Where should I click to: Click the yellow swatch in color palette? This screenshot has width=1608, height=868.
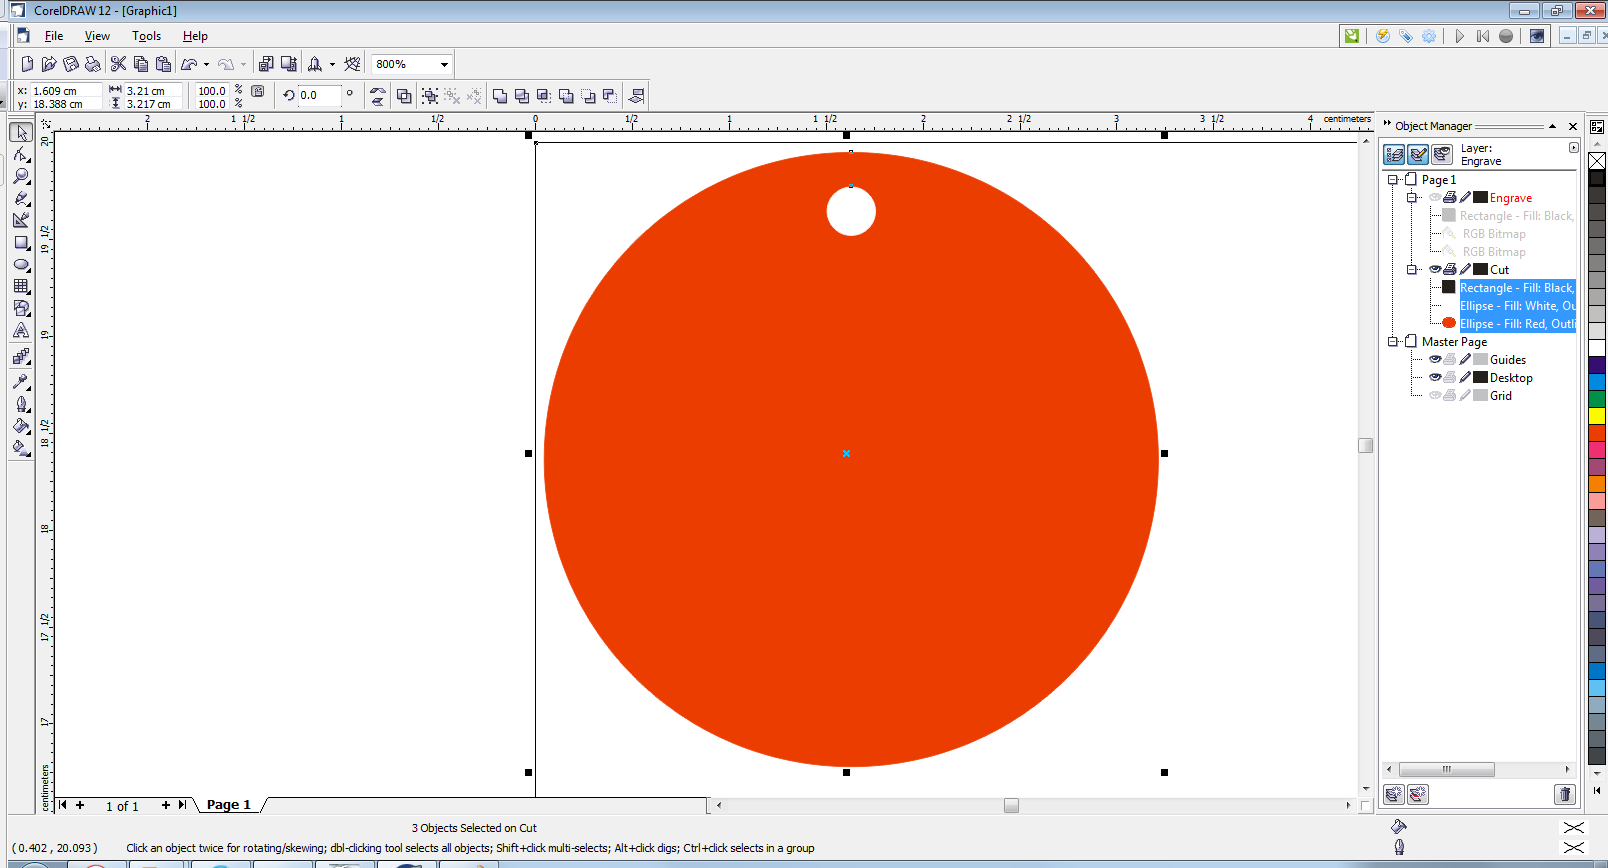pos(1597,416)
